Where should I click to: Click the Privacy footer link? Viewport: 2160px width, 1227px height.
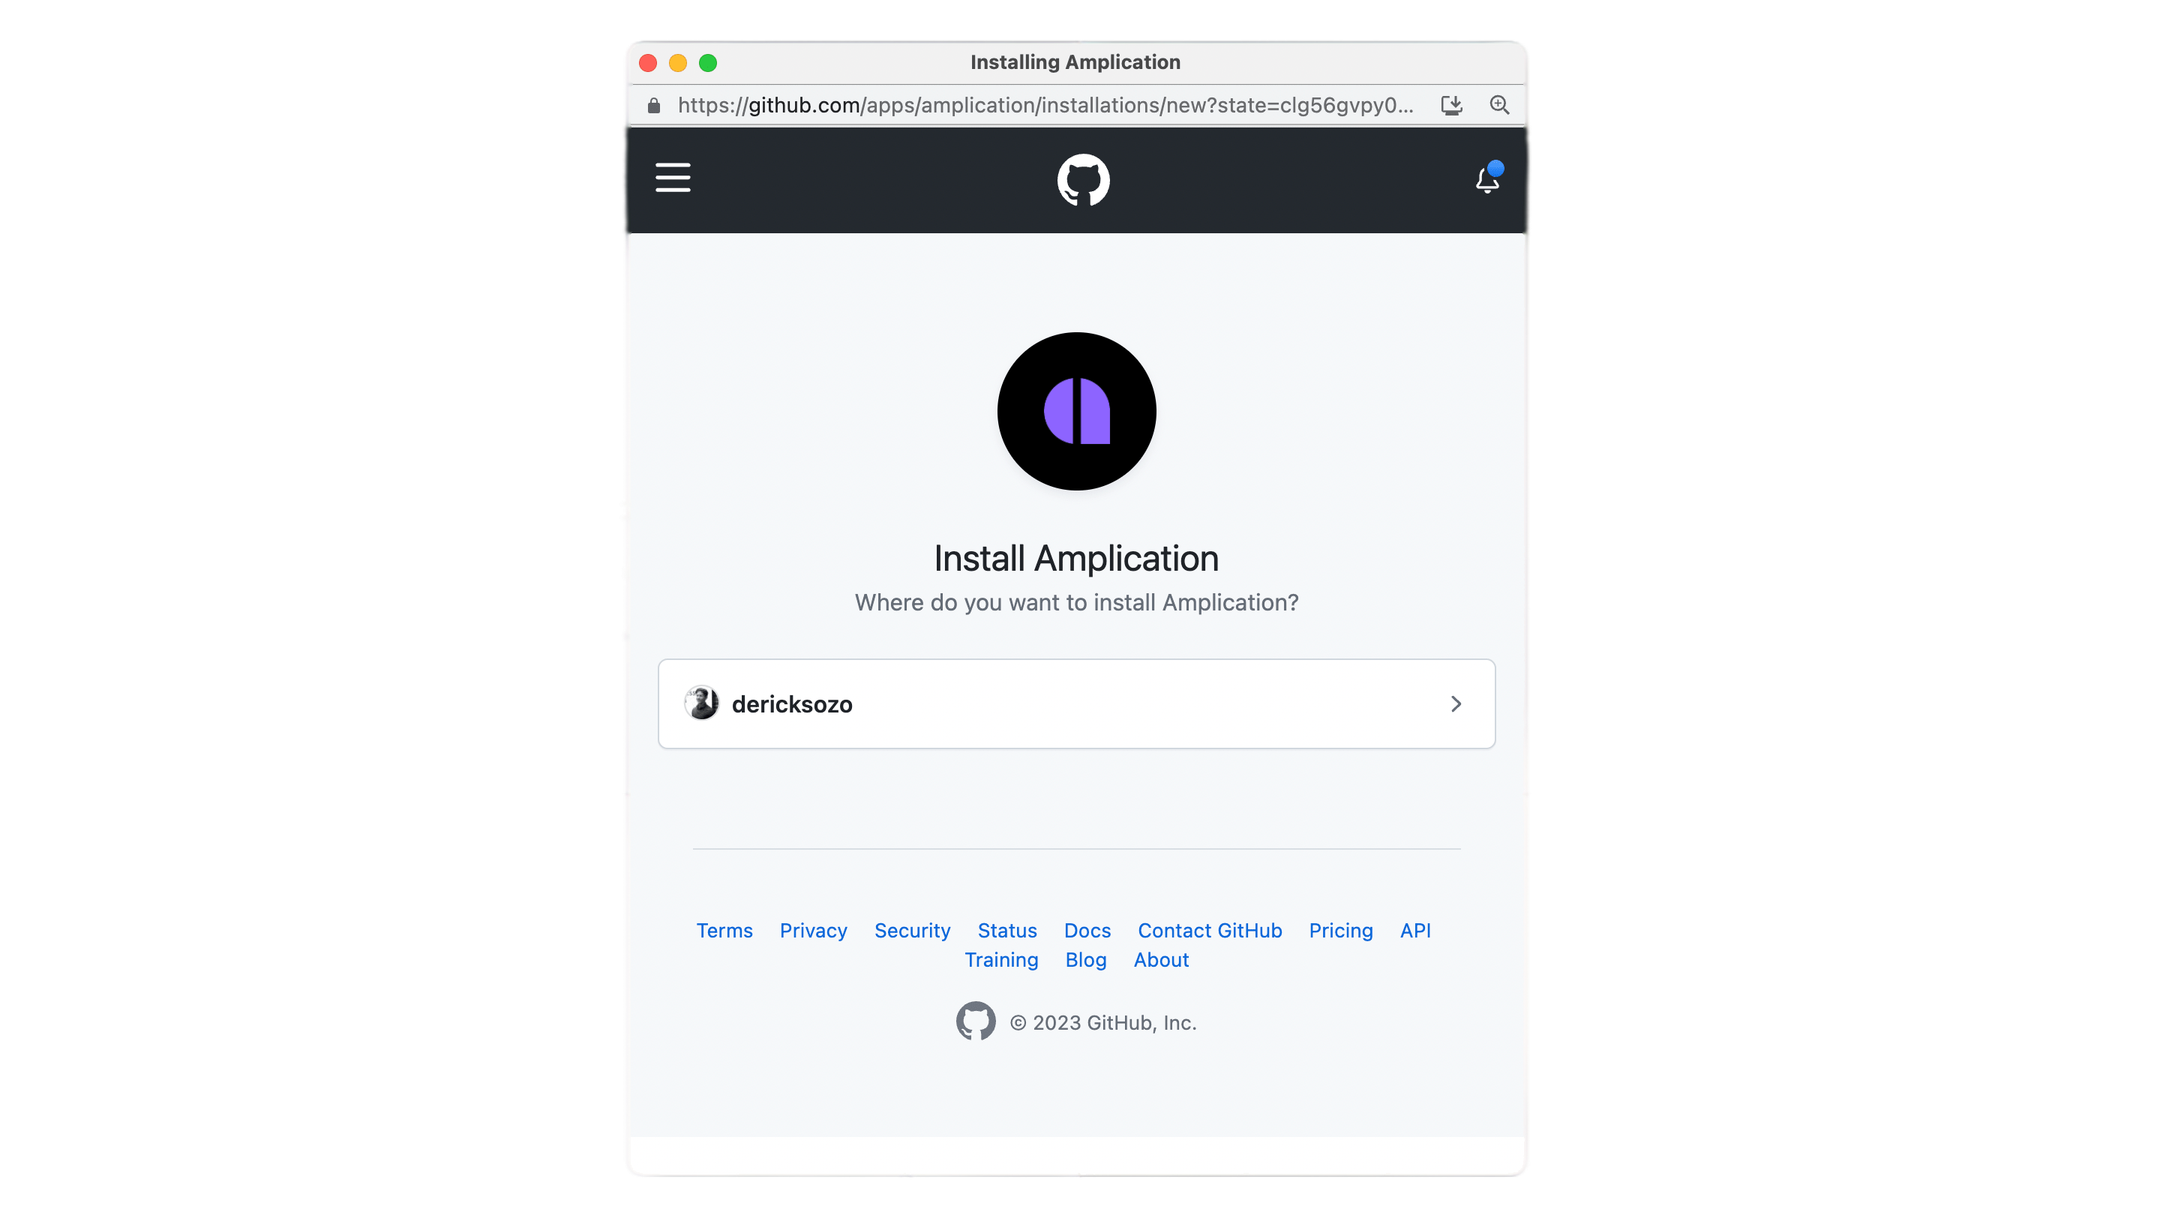(813, 930)
